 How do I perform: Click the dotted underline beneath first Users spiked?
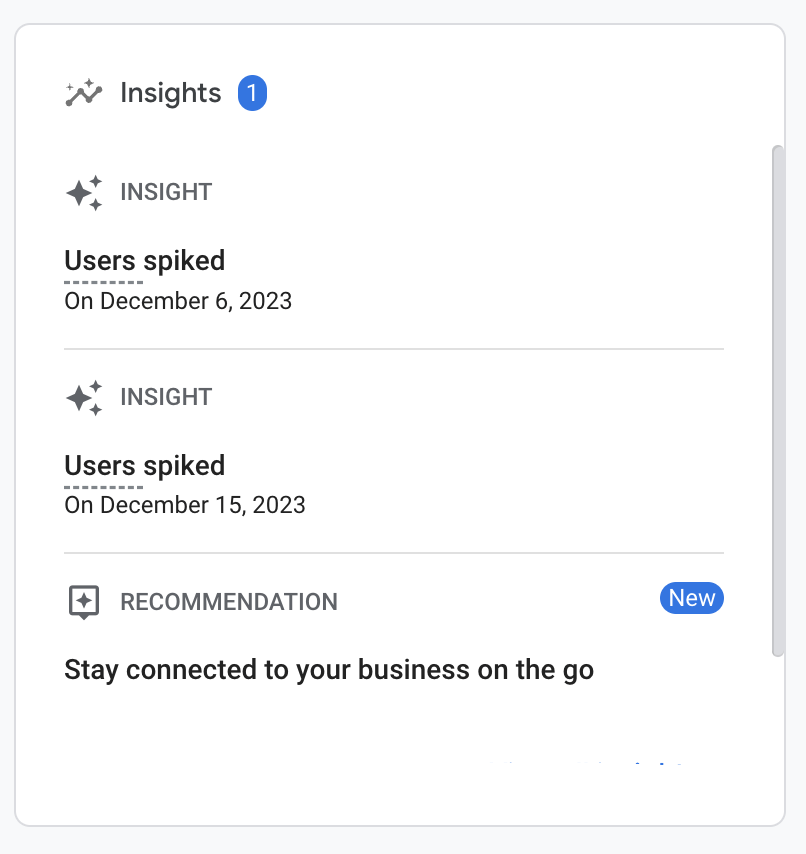104,283
